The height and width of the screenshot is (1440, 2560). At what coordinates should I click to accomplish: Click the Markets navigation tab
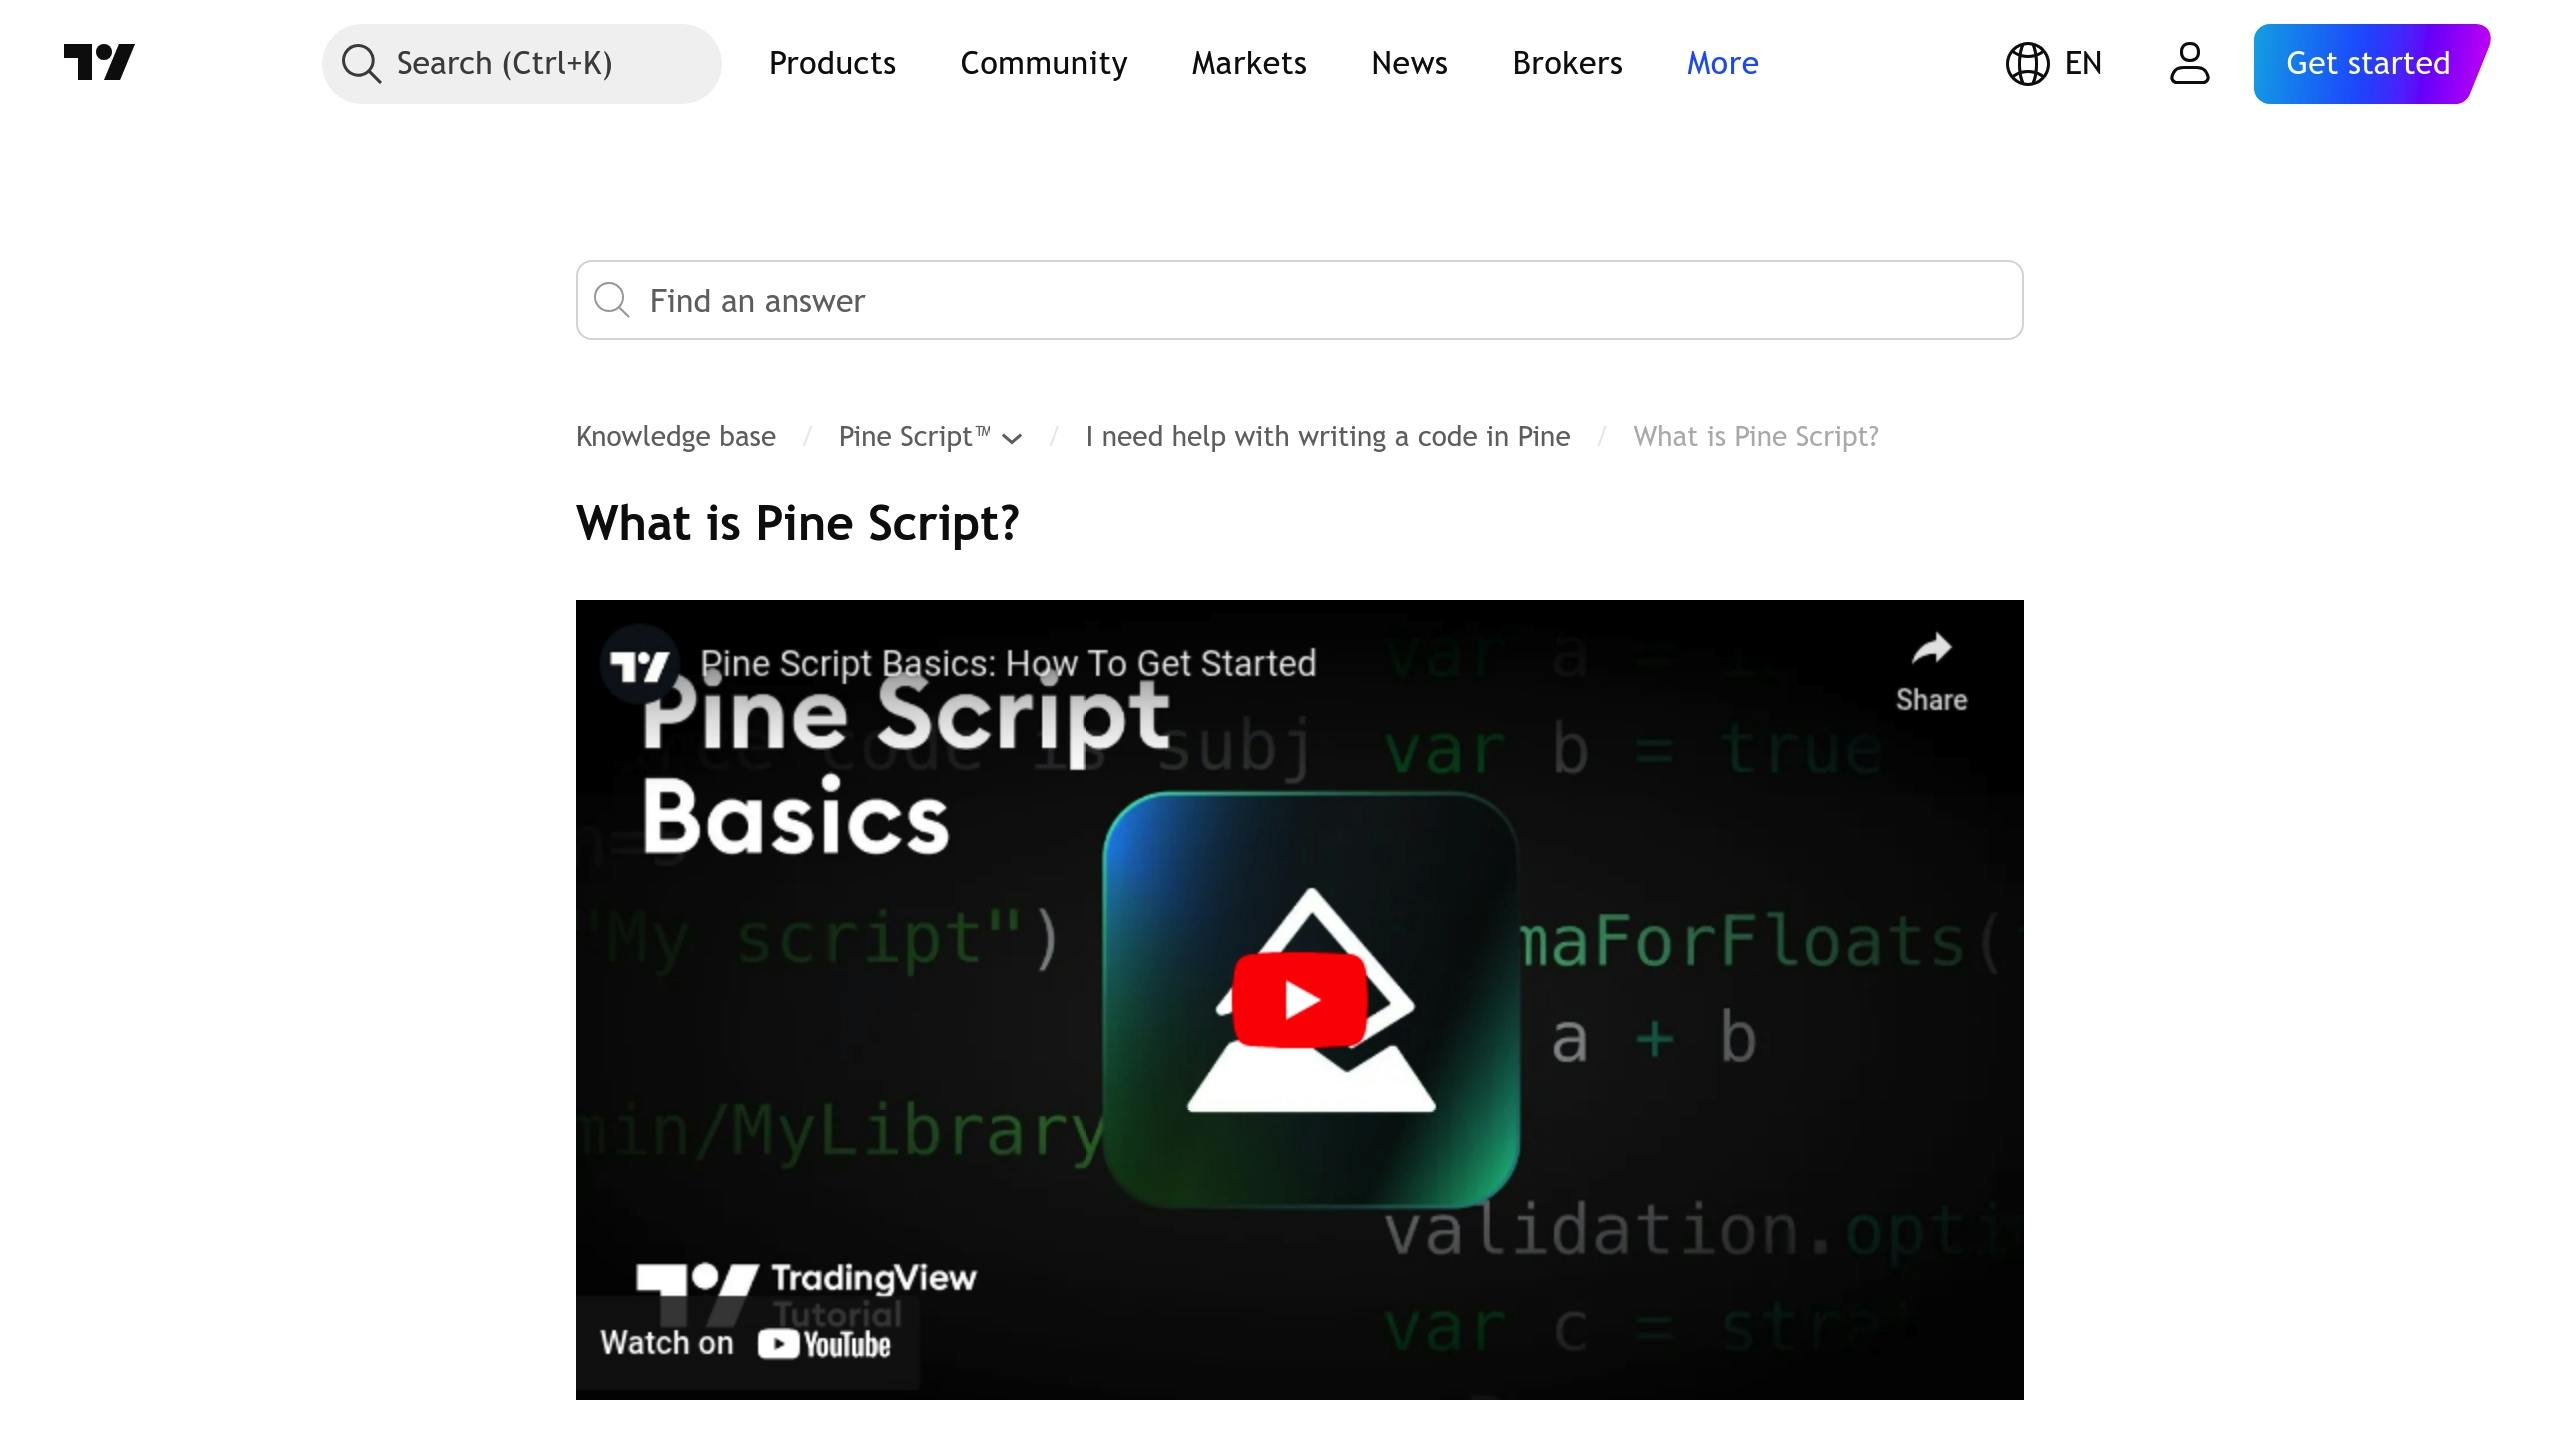[1248, 63]
